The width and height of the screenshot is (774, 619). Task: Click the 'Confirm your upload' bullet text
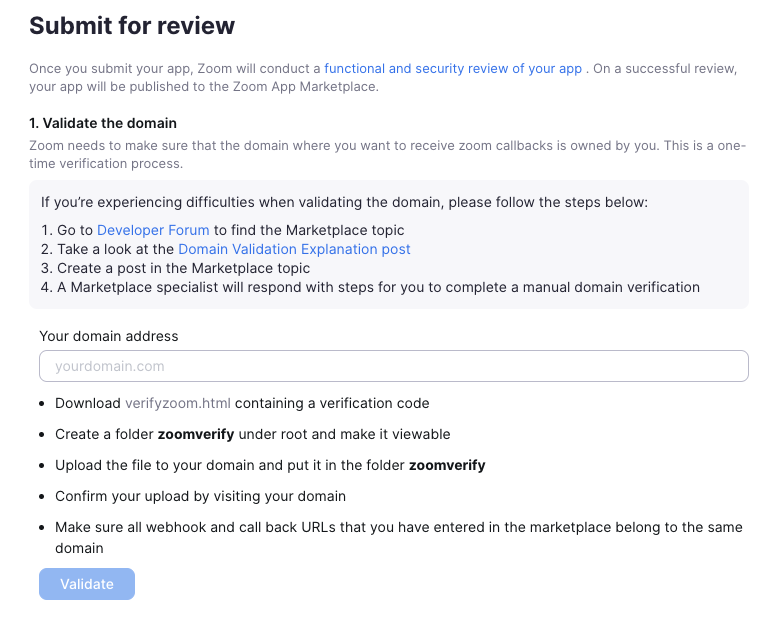pos(200,496)
